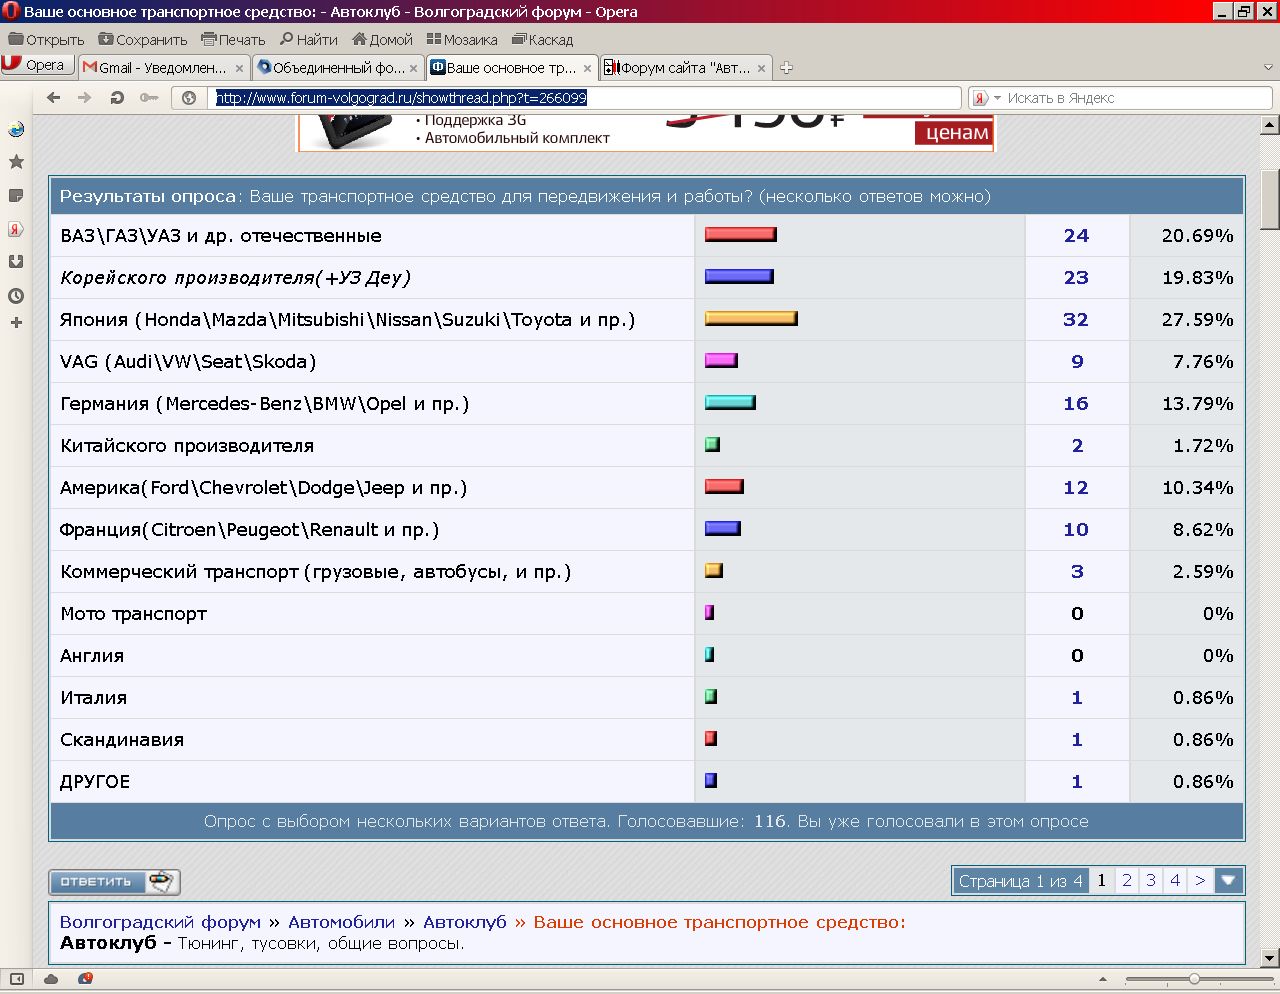Viewport: 1280px width, 994px height.
Task: Open a new tab with the plus button
Action: [x=786, y=68]
